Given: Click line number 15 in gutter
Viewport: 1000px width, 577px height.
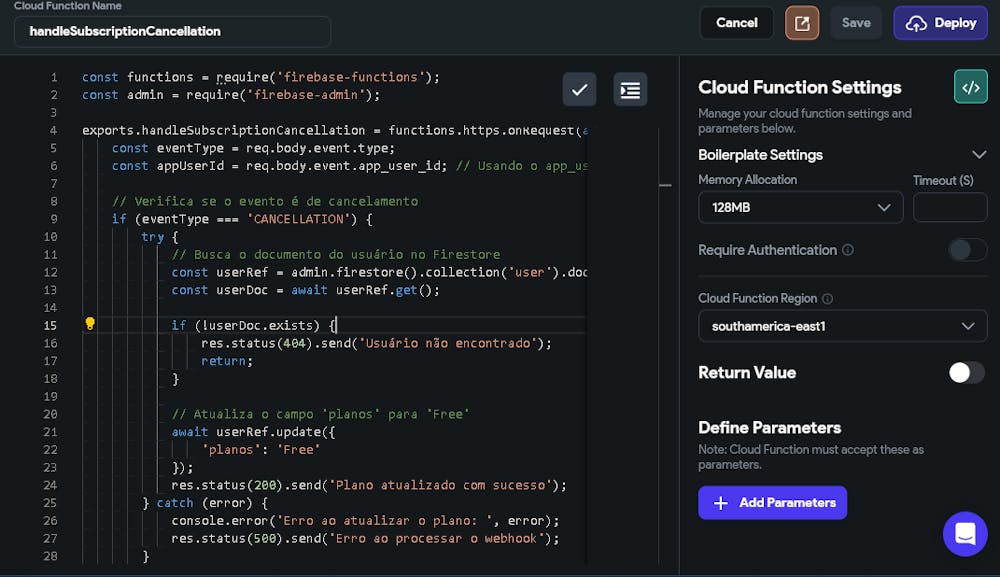Looking at the screenshot, I should (50, 325).
